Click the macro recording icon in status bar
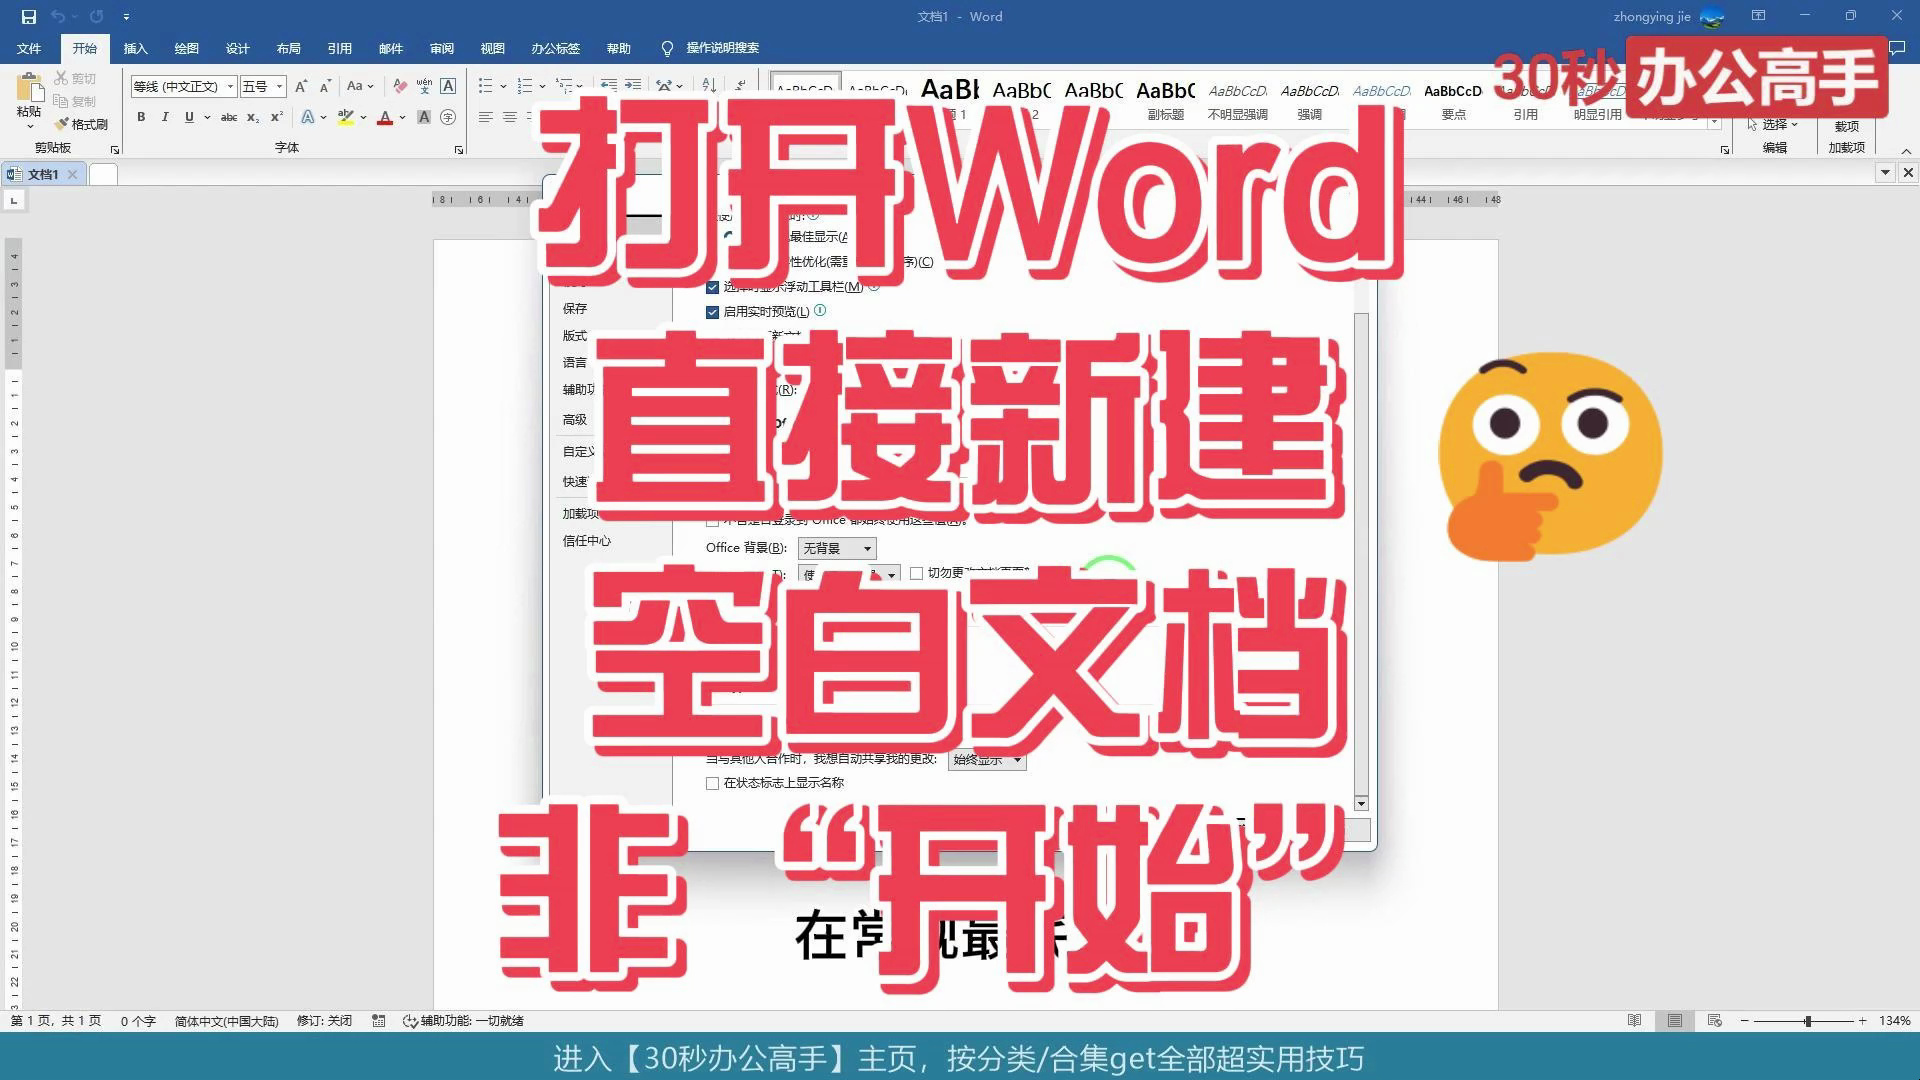 [x=378, y=1021]
